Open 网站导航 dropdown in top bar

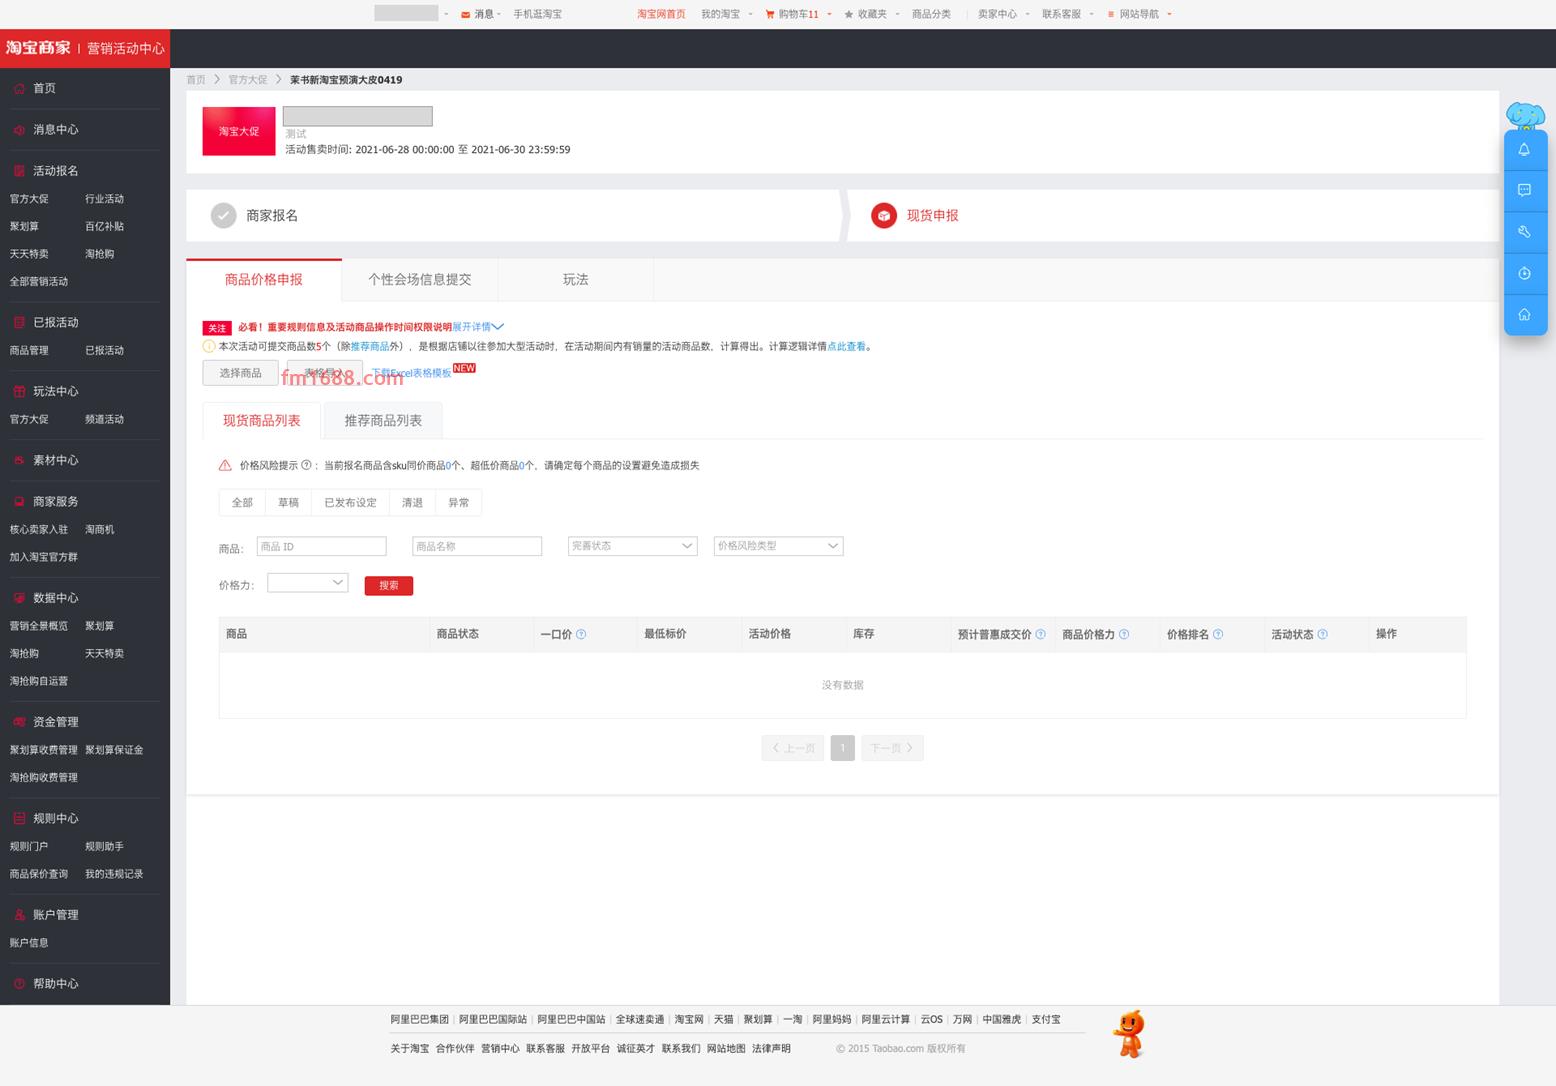click(1140, 14)
